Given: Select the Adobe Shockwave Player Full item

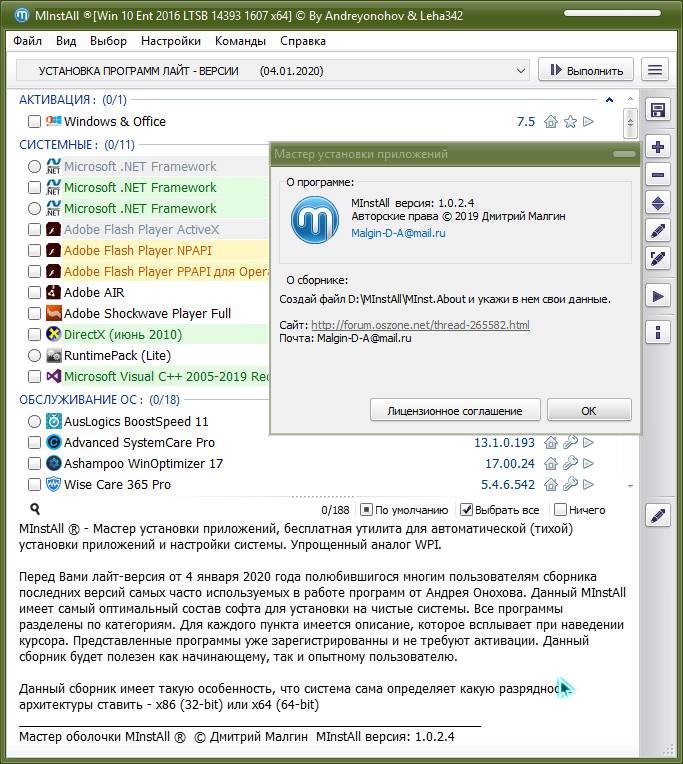Looking at the screenshot, I should (x=147, y=313).
